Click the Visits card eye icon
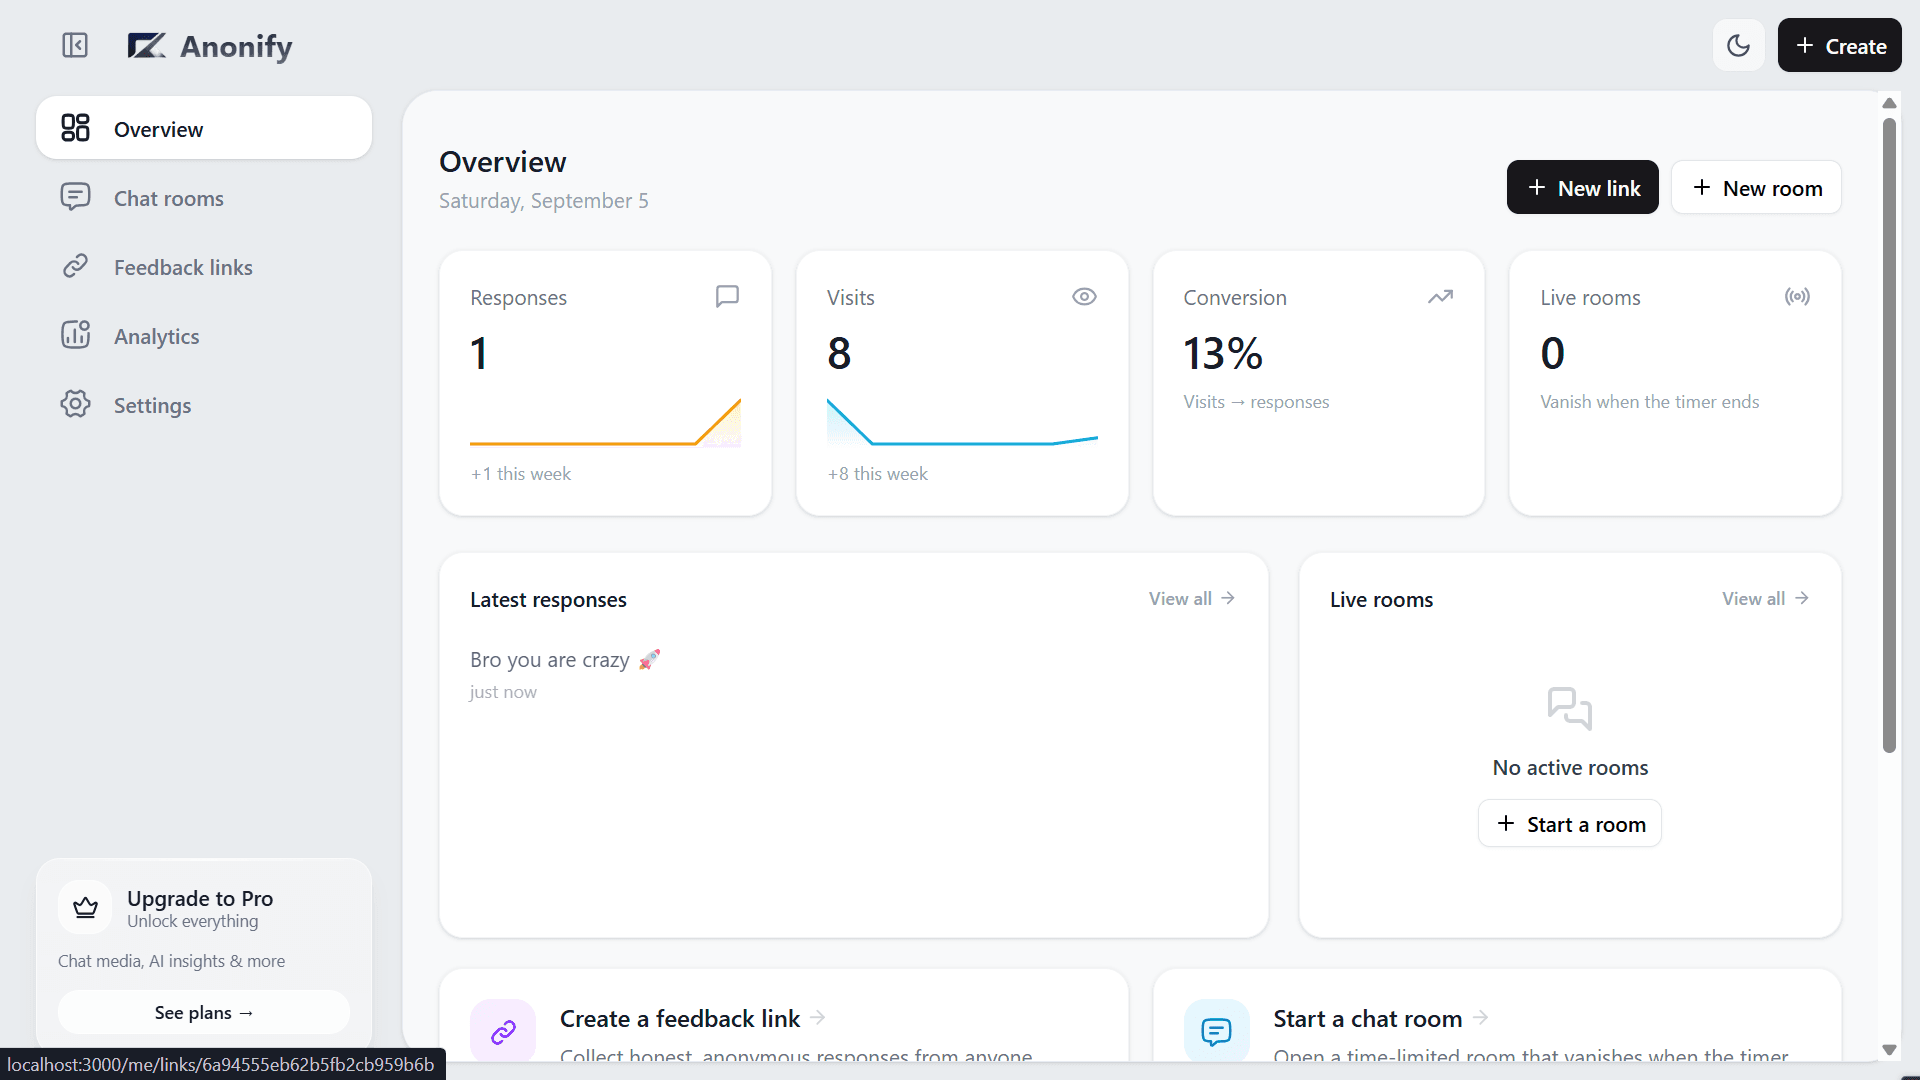Image resolution: width=1920 pixels, height=1080 pixels. (x=1084, y=296)
